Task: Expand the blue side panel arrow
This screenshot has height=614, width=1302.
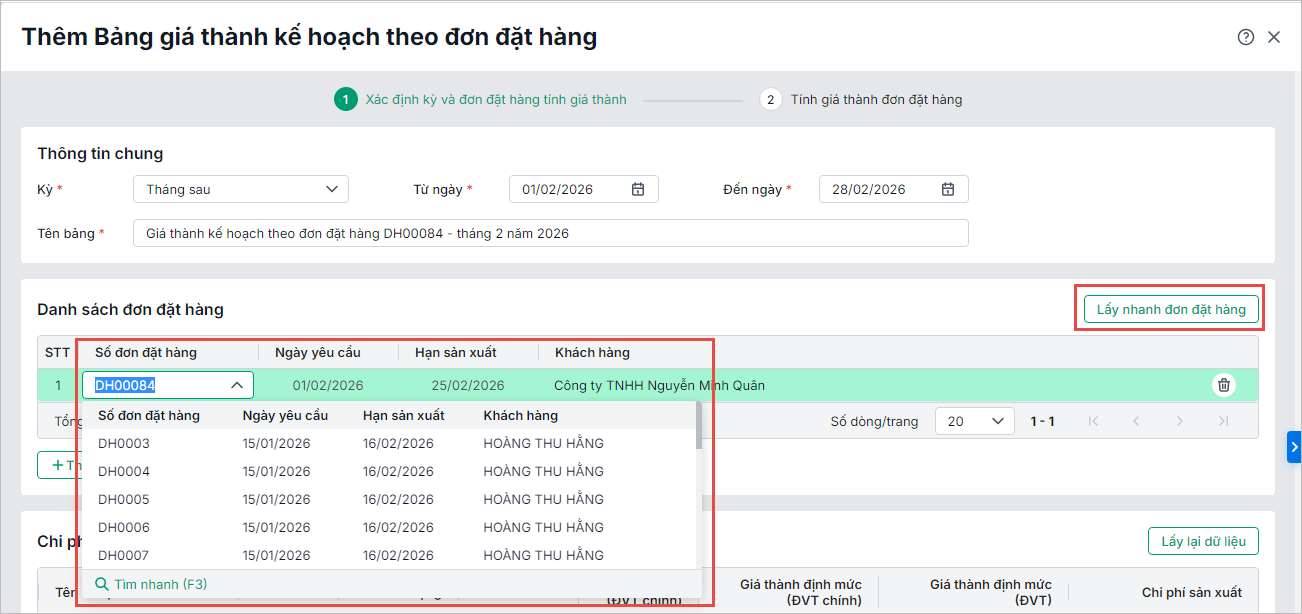Action: click(x=1294, y=446)
